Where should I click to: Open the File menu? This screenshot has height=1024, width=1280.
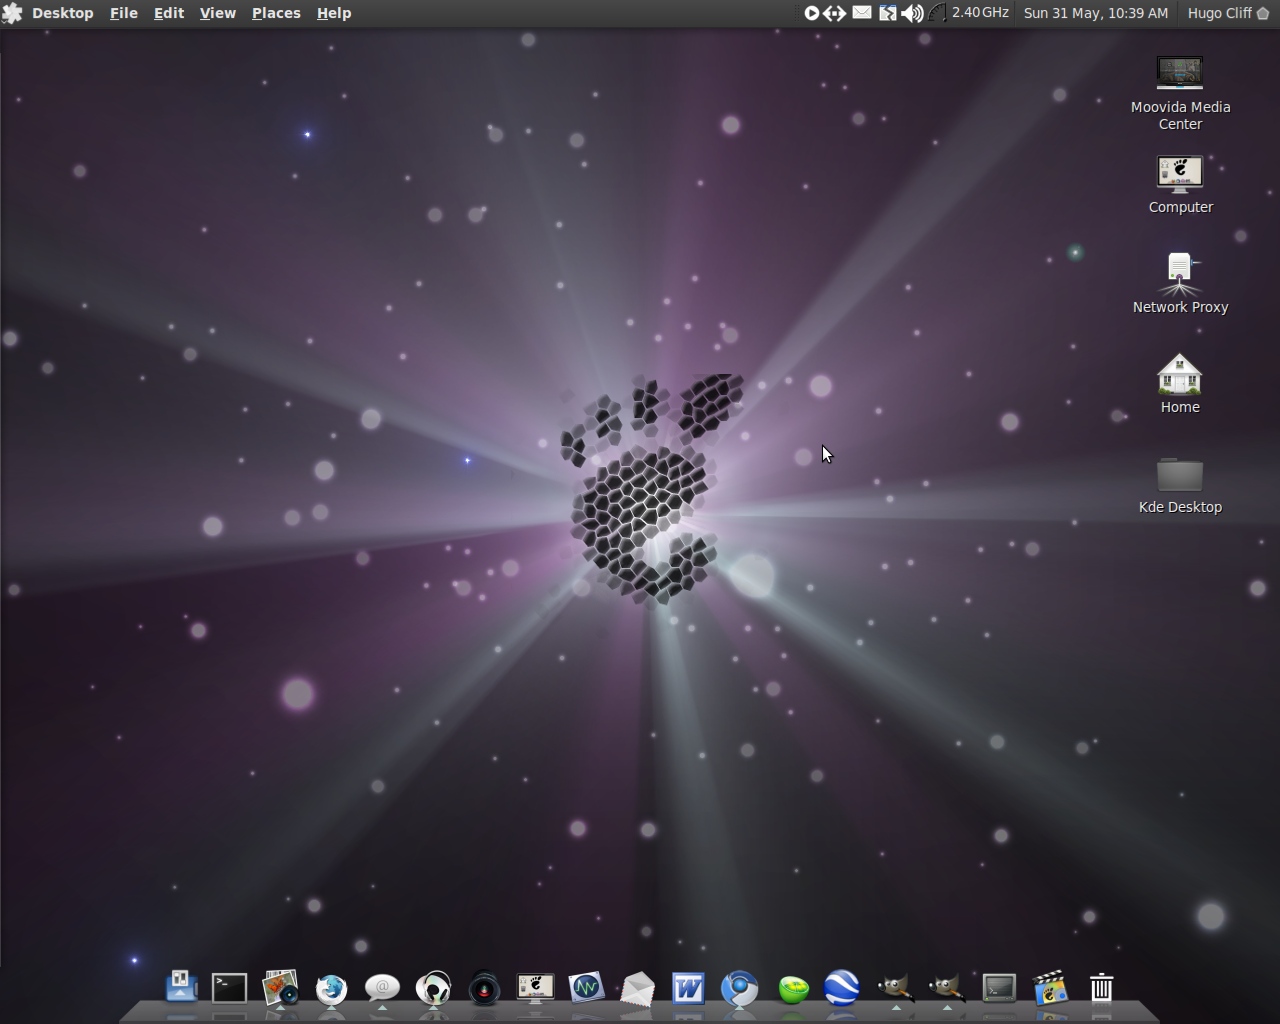pyautogui.click(x=124, y=13)
